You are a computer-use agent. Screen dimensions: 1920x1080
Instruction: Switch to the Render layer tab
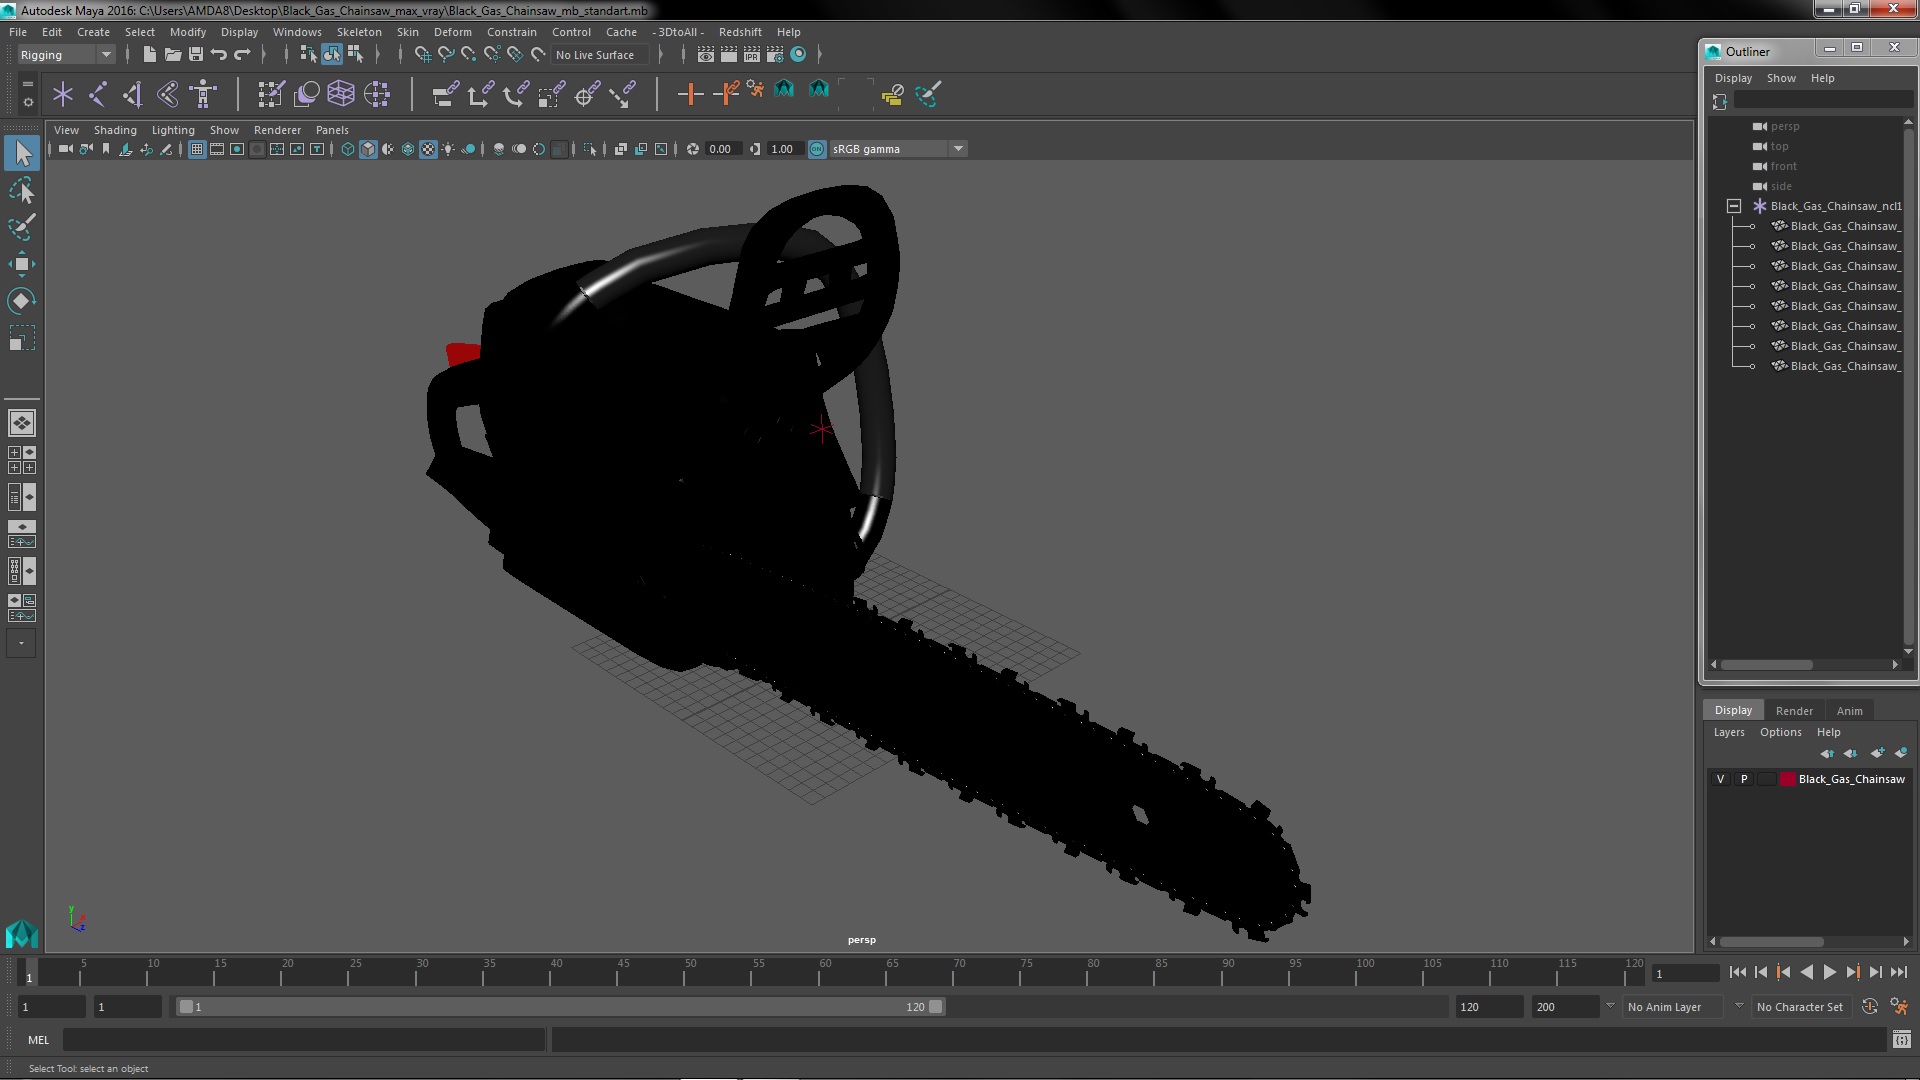(x=1794, y=711)
